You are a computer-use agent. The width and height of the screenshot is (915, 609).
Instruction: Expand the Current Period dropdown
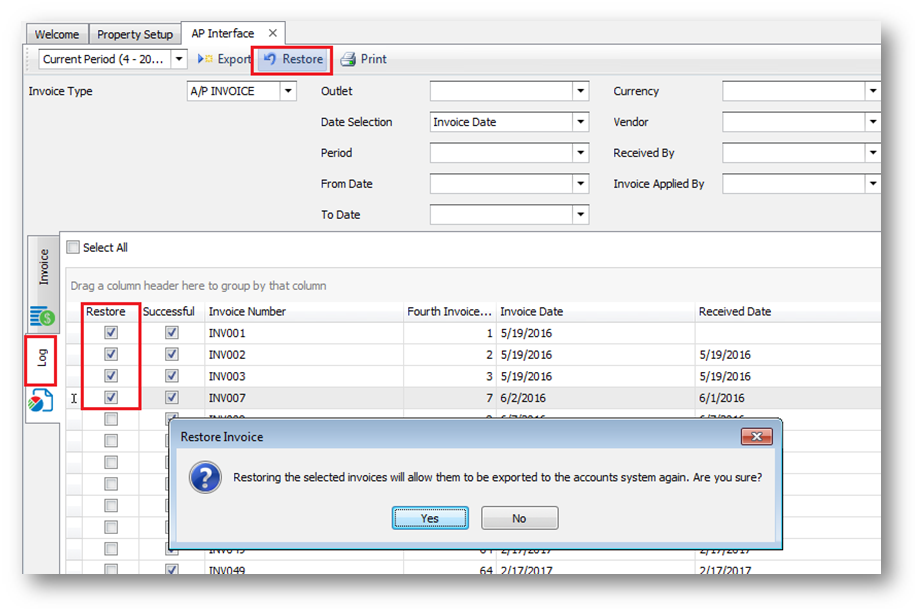pos(179,60)
